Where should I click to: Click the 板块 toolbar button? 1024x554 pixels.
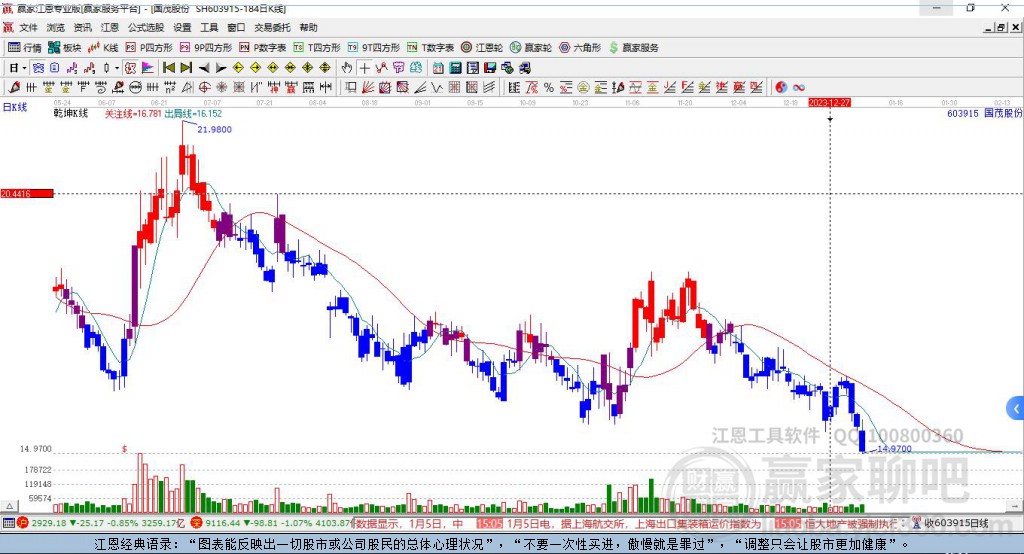click(x=64, y=48)
